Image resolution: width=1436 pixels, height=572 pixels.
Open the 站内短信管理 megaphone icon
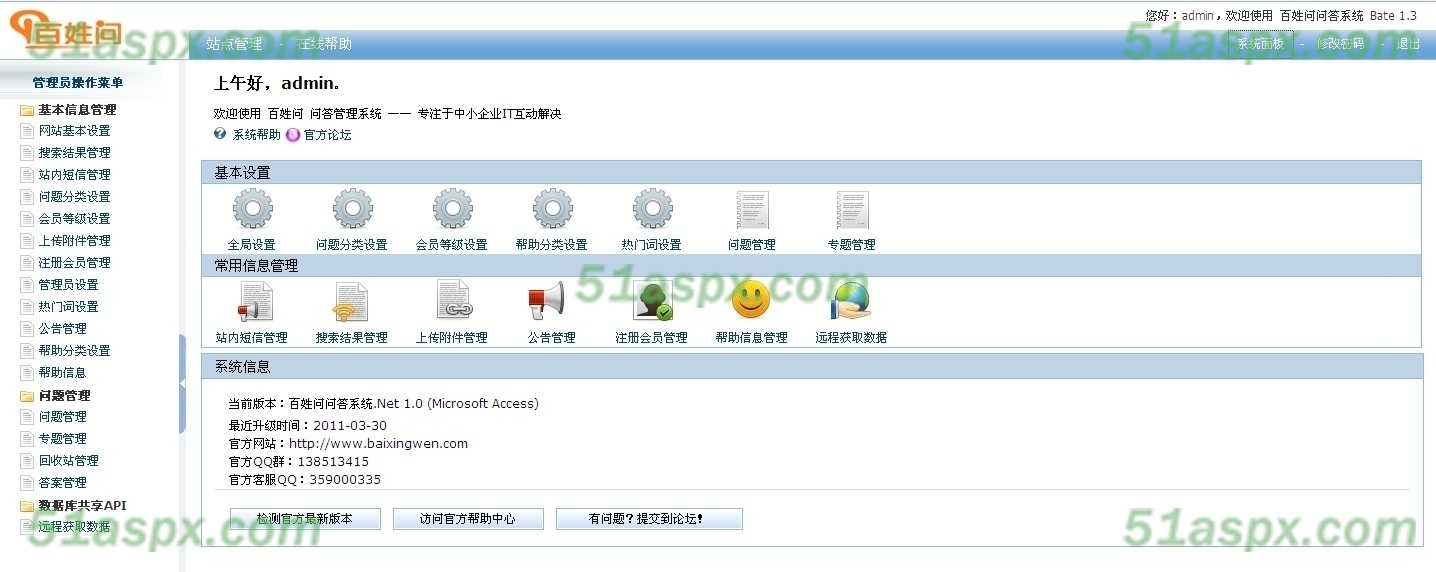254,302
